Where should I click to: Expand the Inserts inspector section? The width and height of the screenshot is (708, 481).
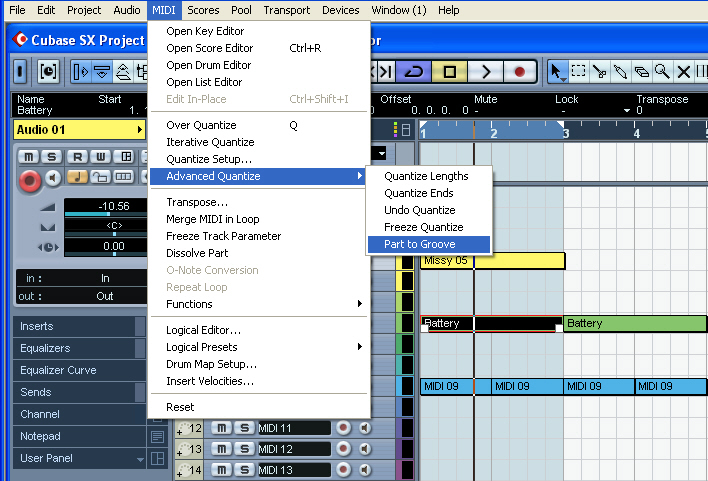click(79, 326)
